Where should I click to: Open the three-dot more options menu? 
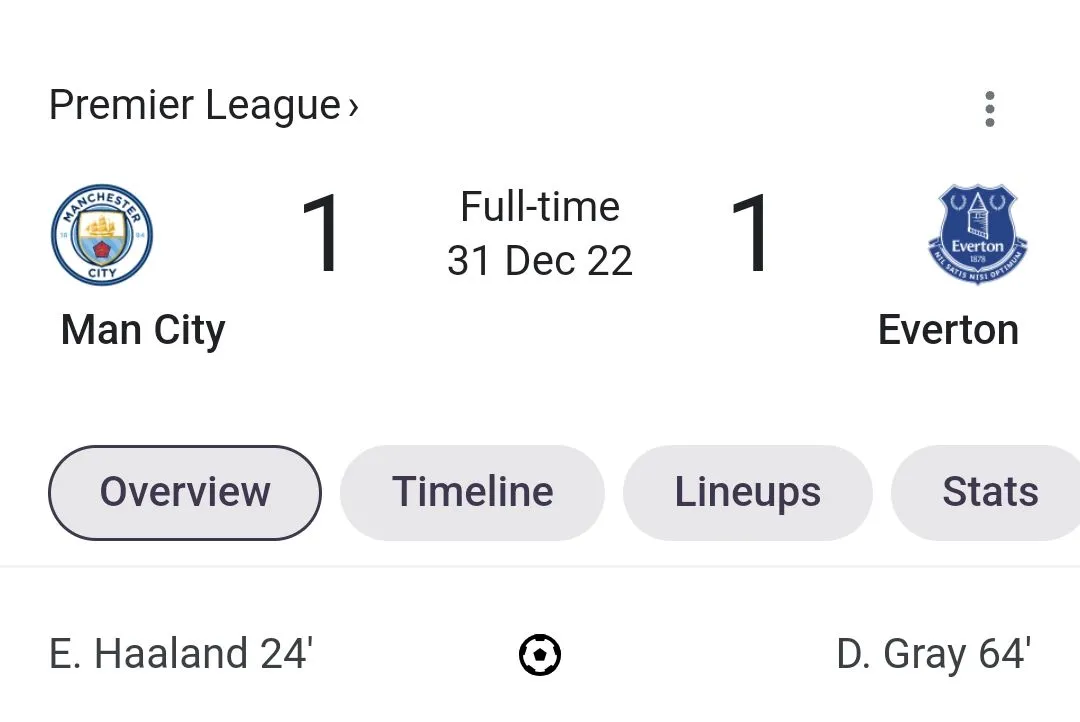(989, 109)
